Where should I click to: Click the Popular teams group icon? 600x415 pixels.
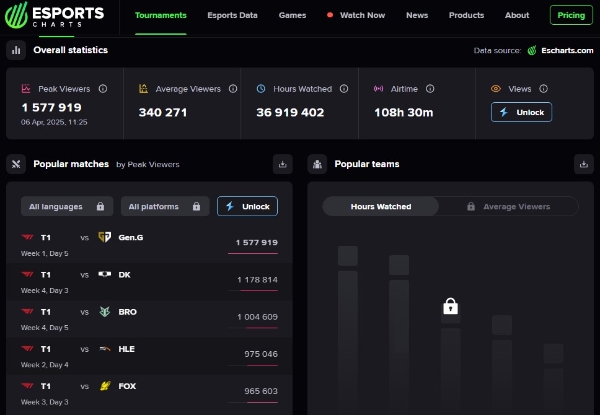pos(317,164)
